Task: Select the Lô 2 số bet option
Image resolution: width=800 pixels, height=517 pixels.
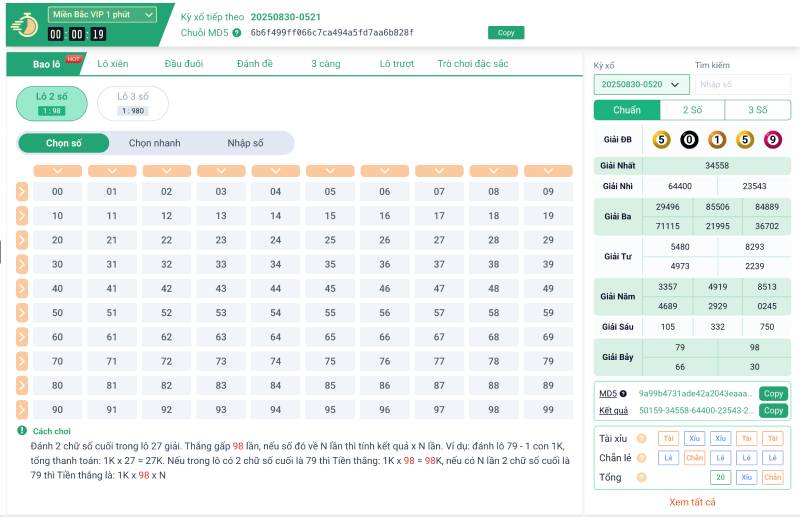Action: 52,103
